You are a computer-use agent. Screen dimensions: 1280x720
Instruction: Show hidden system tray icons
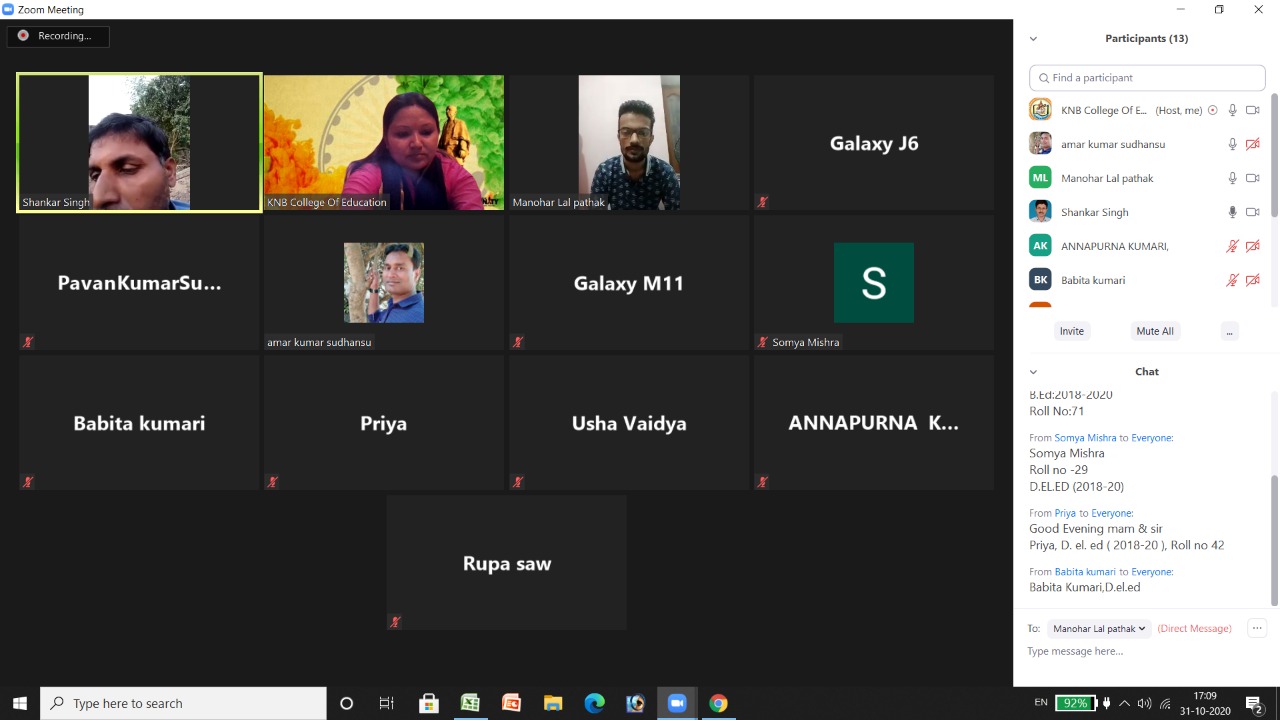(x=1124, y=704)
